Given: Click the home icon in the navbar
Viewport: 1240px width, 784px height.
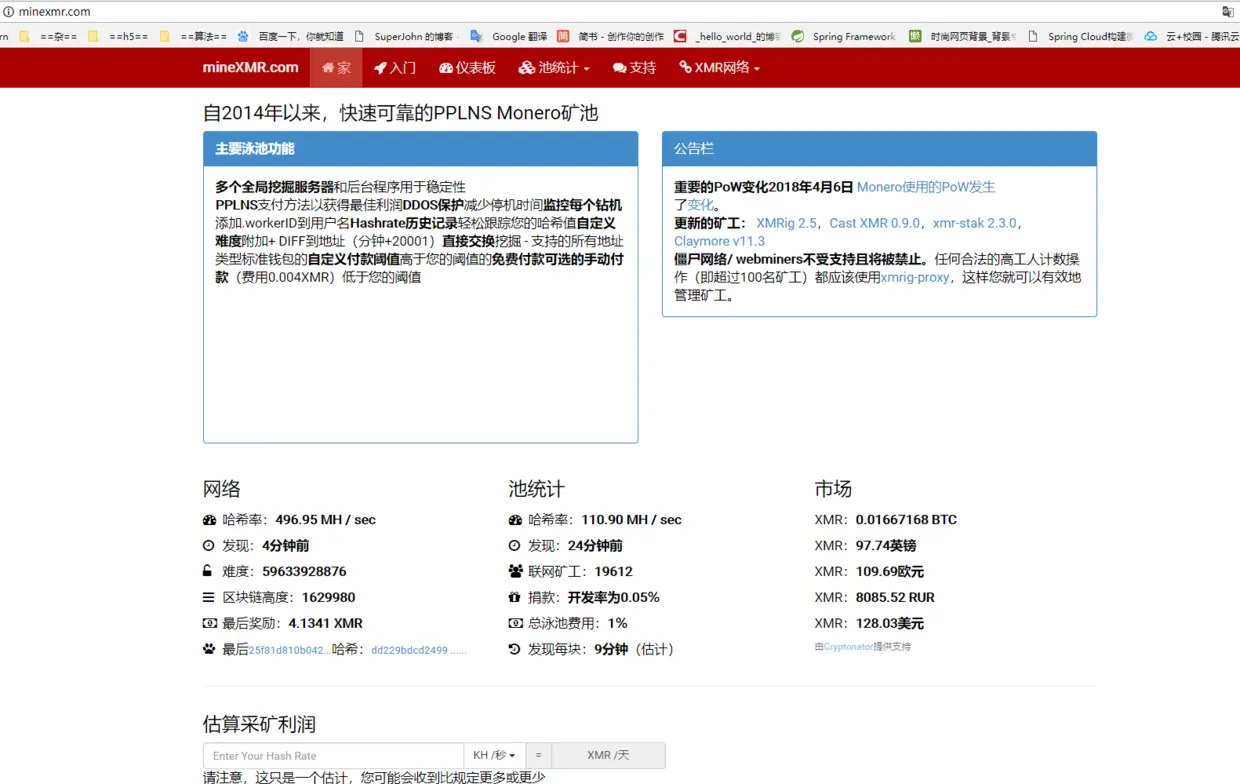Looking at the screenshot, I should click(328, 68).
